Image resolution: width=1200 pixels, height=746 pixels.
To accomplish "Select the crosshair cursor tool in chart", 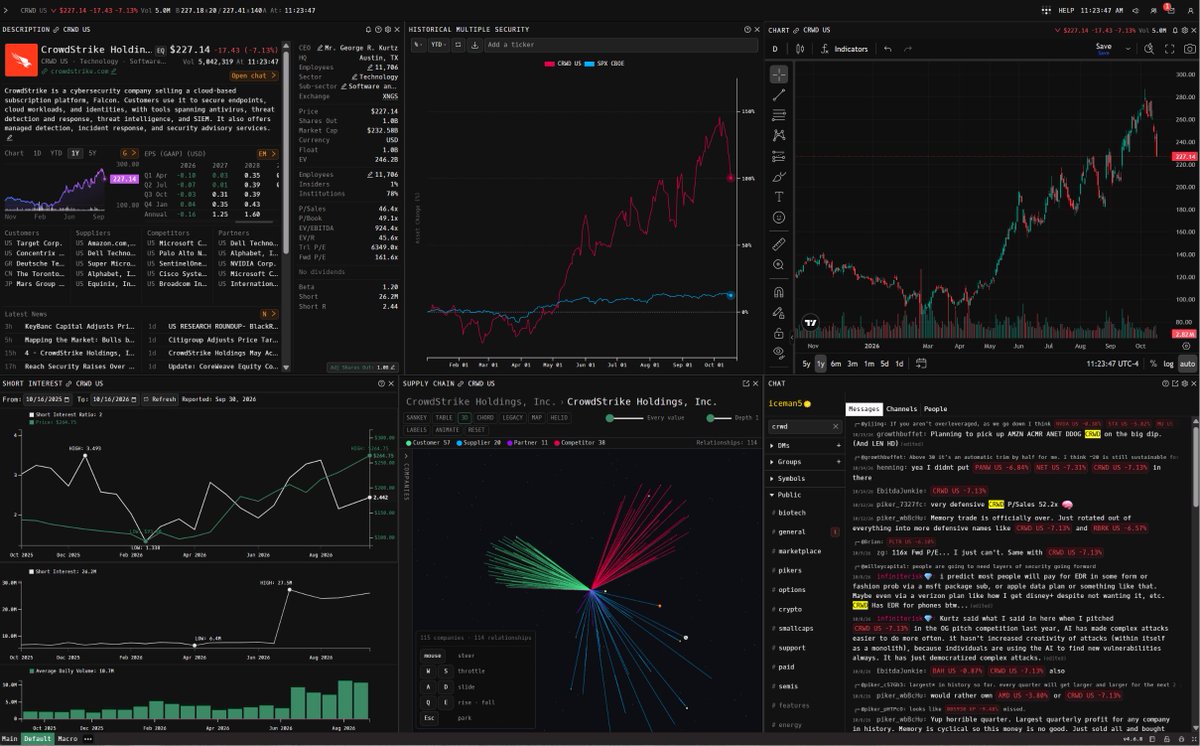I will tap(778, 74).
